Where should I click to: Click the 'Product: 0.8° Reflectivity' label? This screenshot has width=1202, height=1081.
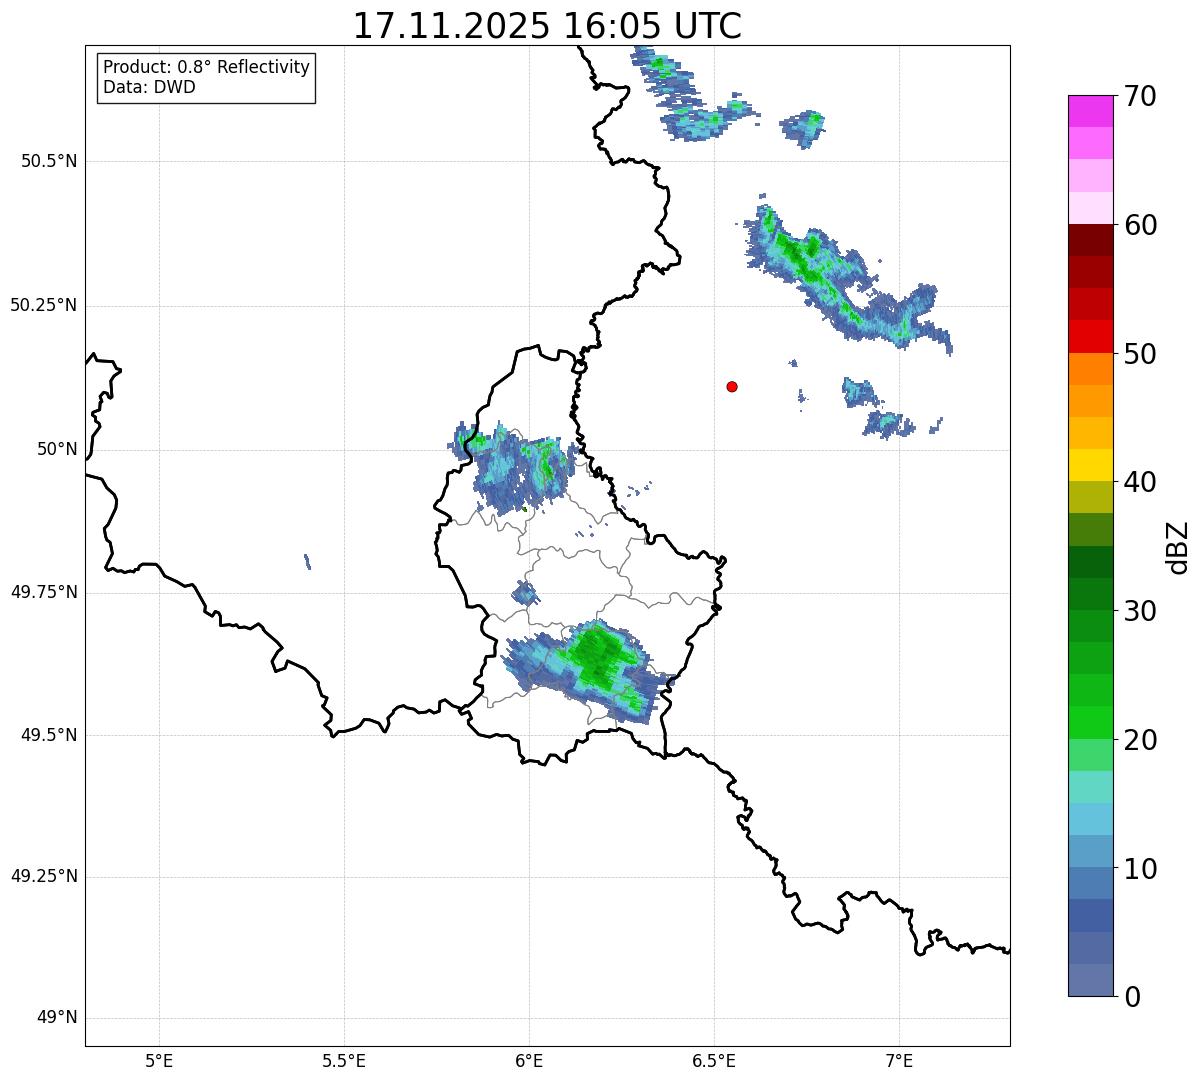tap(207, 67)
